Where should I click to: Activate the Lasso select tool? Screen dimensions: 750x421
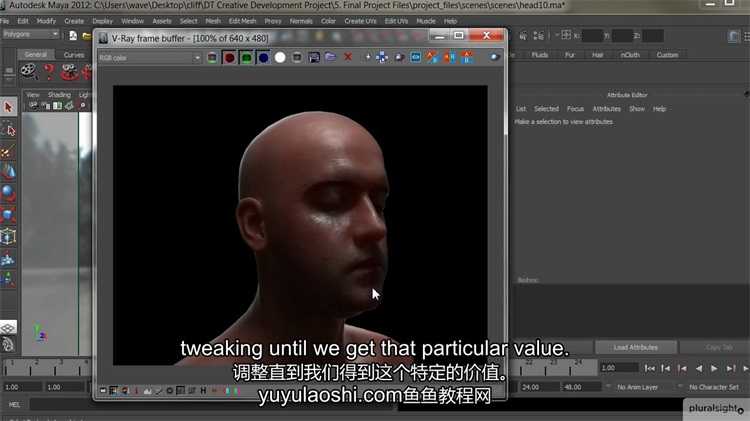click(x=8, y=130)
